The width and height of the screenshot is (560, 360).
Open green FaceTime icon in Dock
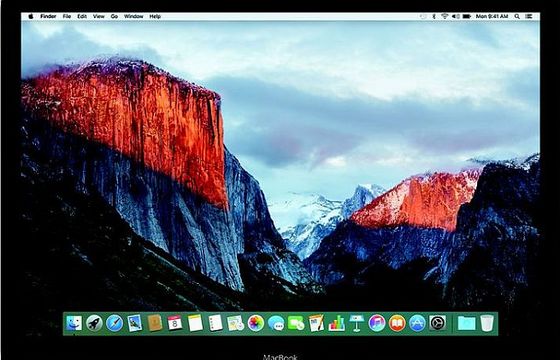296,323
